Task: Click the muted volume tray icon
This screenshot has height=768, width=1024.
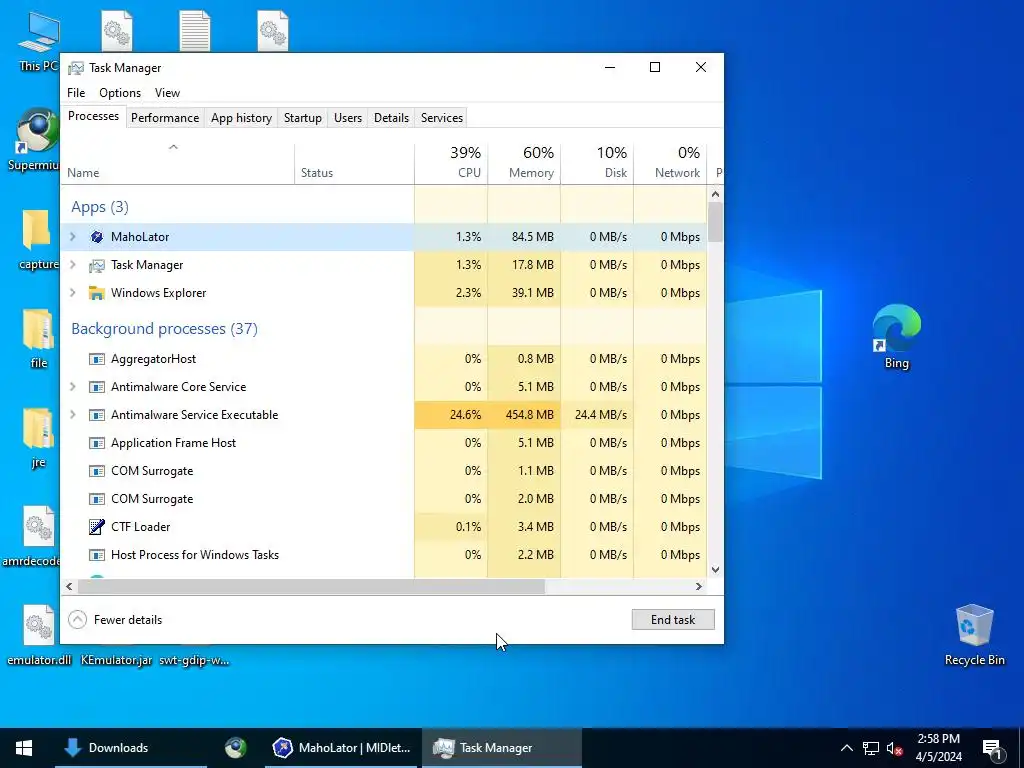Action: [894, 748]
